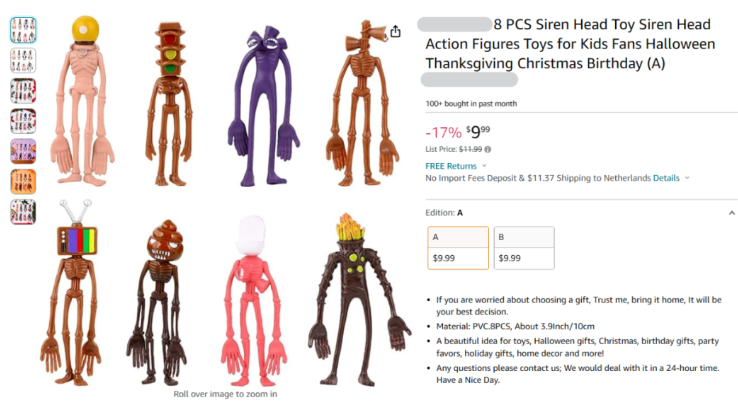
Task: Expand the shipping Details chevron
Action: [x=687, y=178]
